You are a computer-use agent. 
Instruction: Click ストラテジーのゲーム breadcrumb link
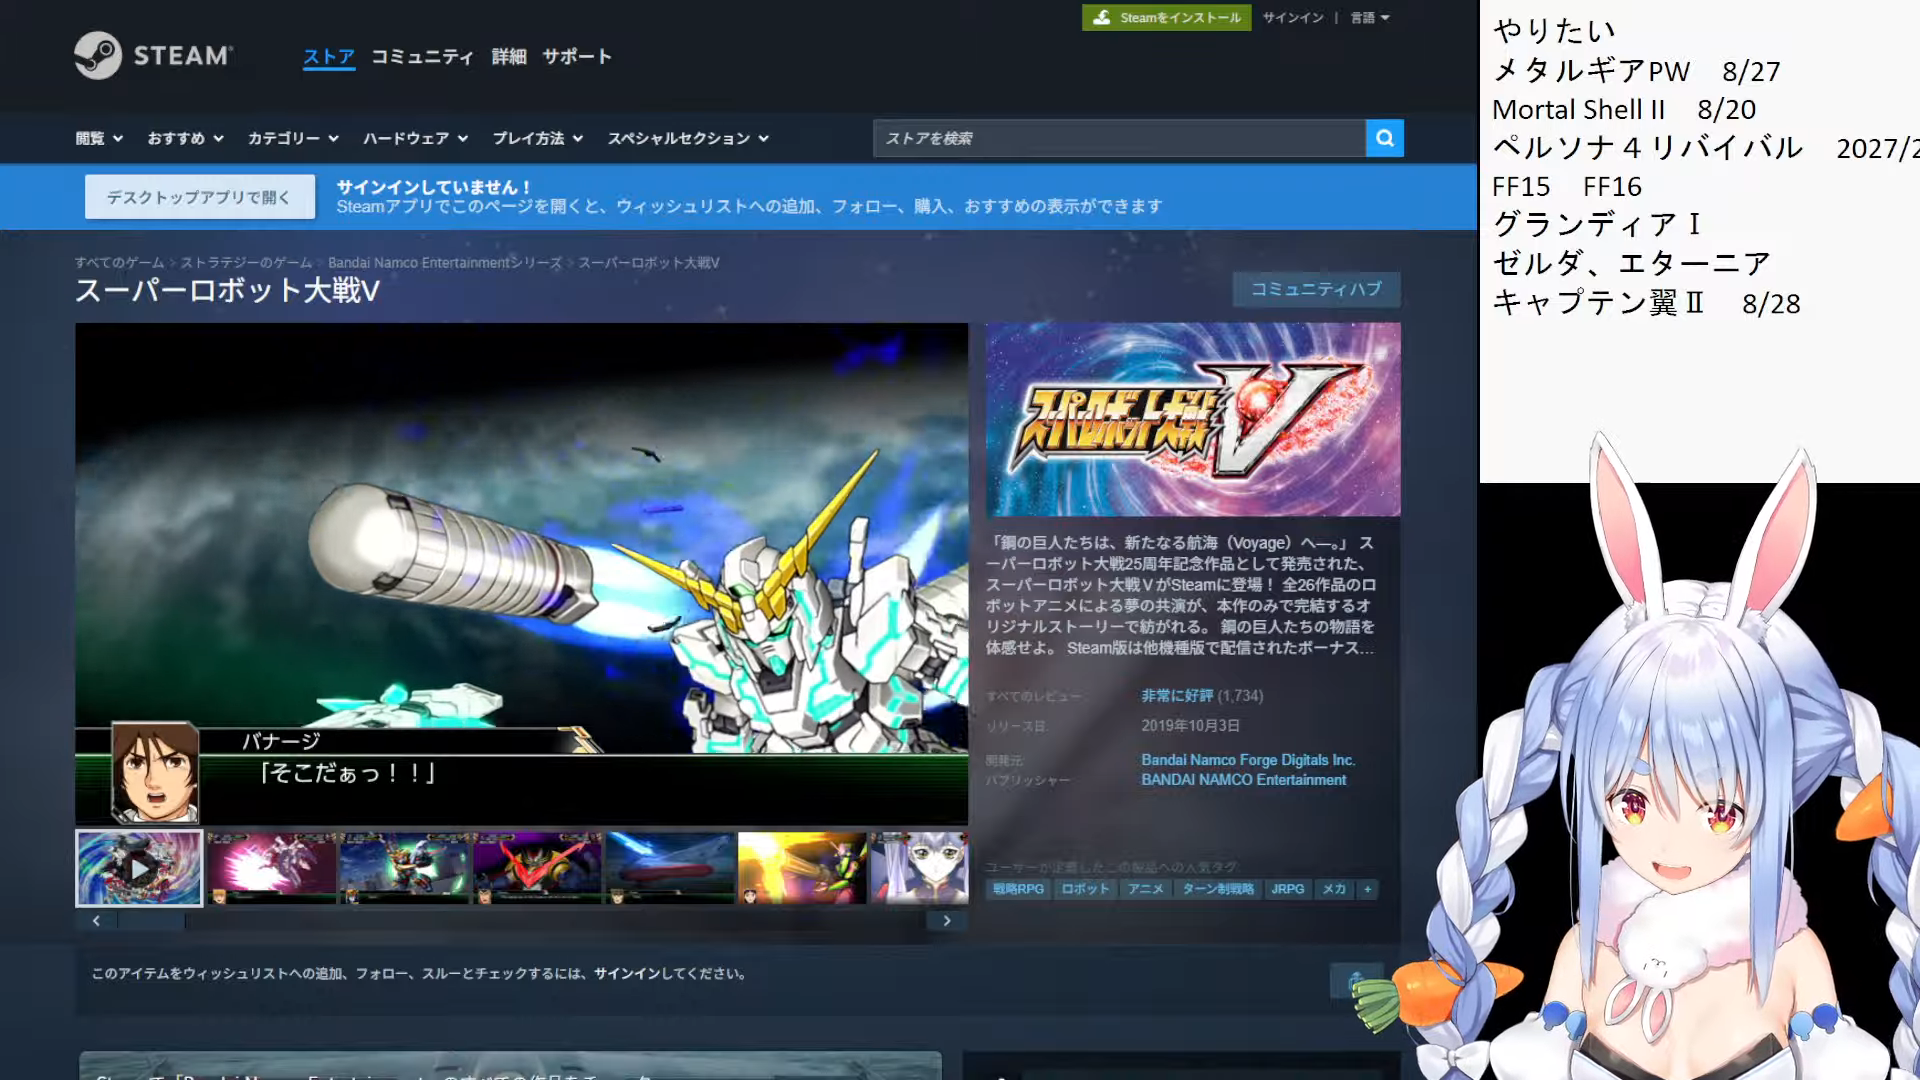[x=246, y=263]
